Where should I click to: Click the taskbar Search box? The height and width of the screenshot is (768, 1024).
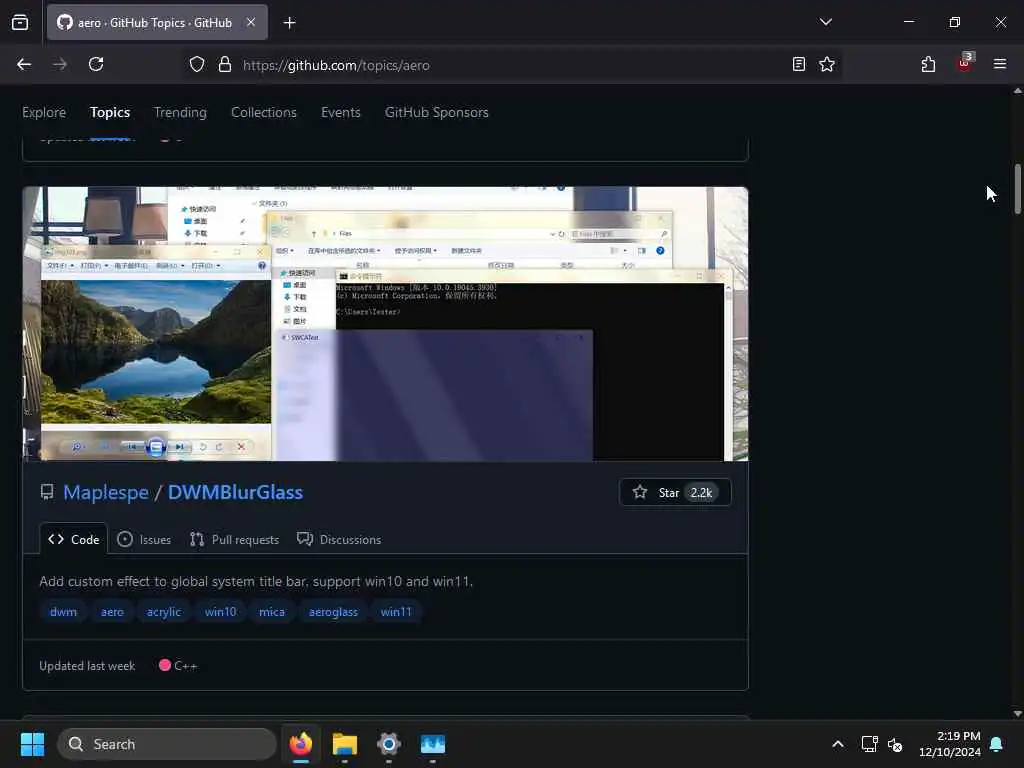[x=167, y=744]
